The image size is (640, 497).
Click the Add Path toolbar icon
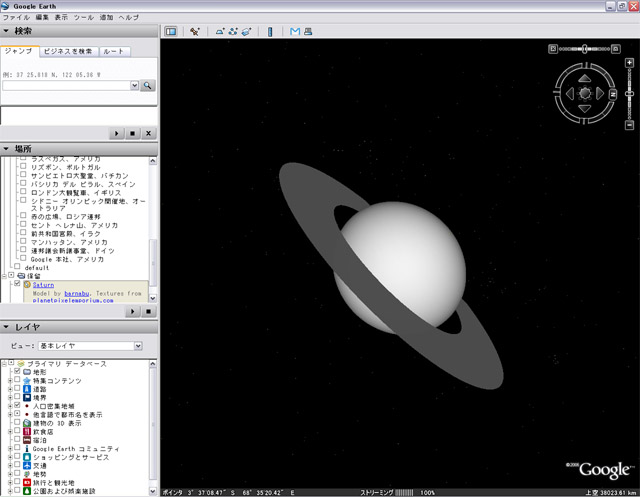coord(233,31)
